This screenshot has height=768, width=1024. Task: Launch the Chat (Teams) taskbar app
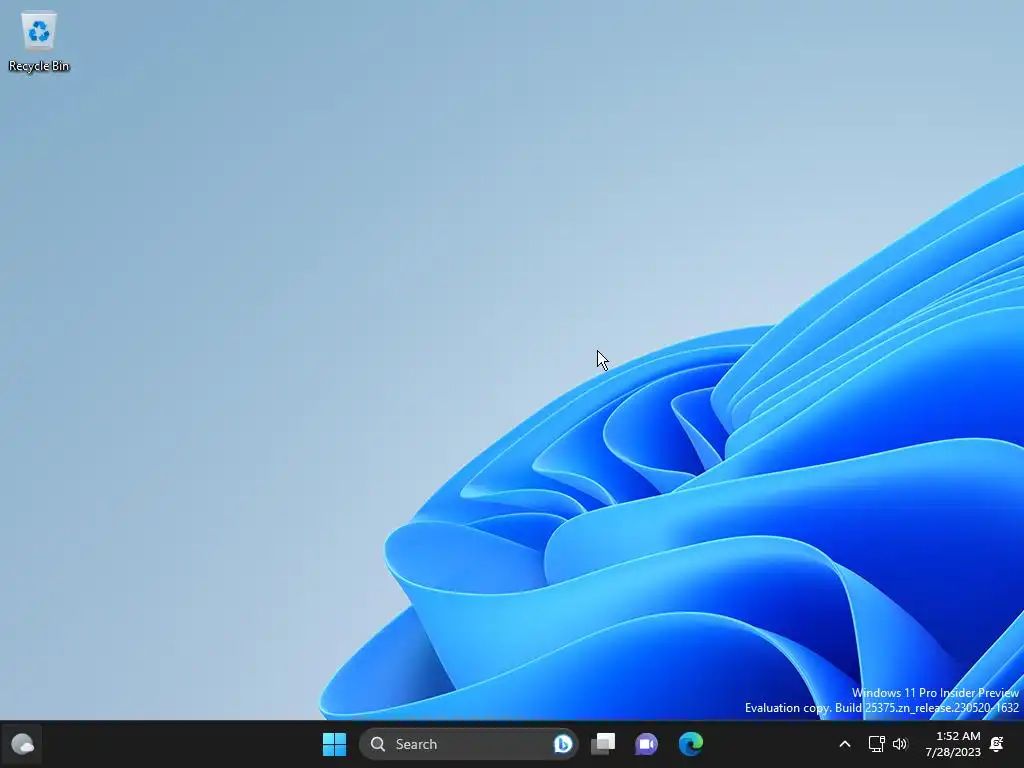click(x=647, y=744)
